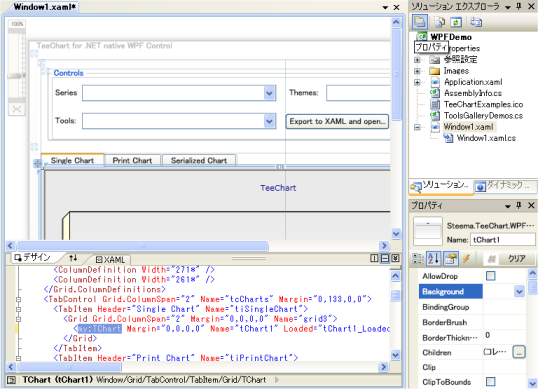Collapse the XAML pane with split icon

coord(396,258)
